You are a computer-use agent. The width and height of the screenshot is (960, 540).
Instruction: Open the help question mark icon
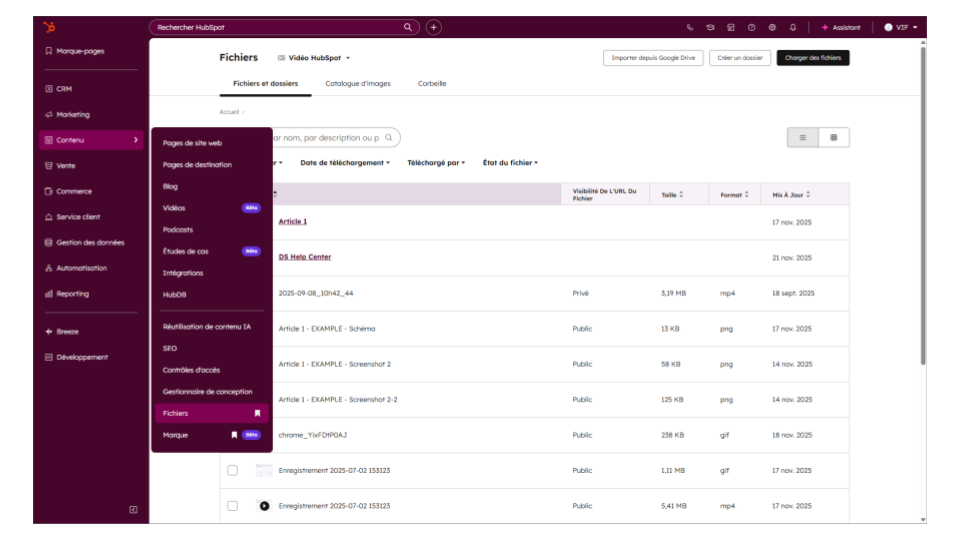point(751,27)
